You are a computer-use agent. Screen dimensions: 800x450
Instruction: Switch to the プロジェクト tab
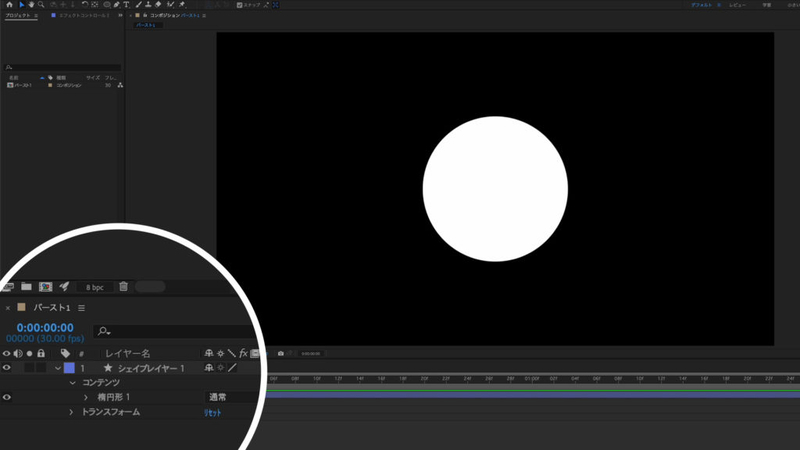tap(18, 15)
